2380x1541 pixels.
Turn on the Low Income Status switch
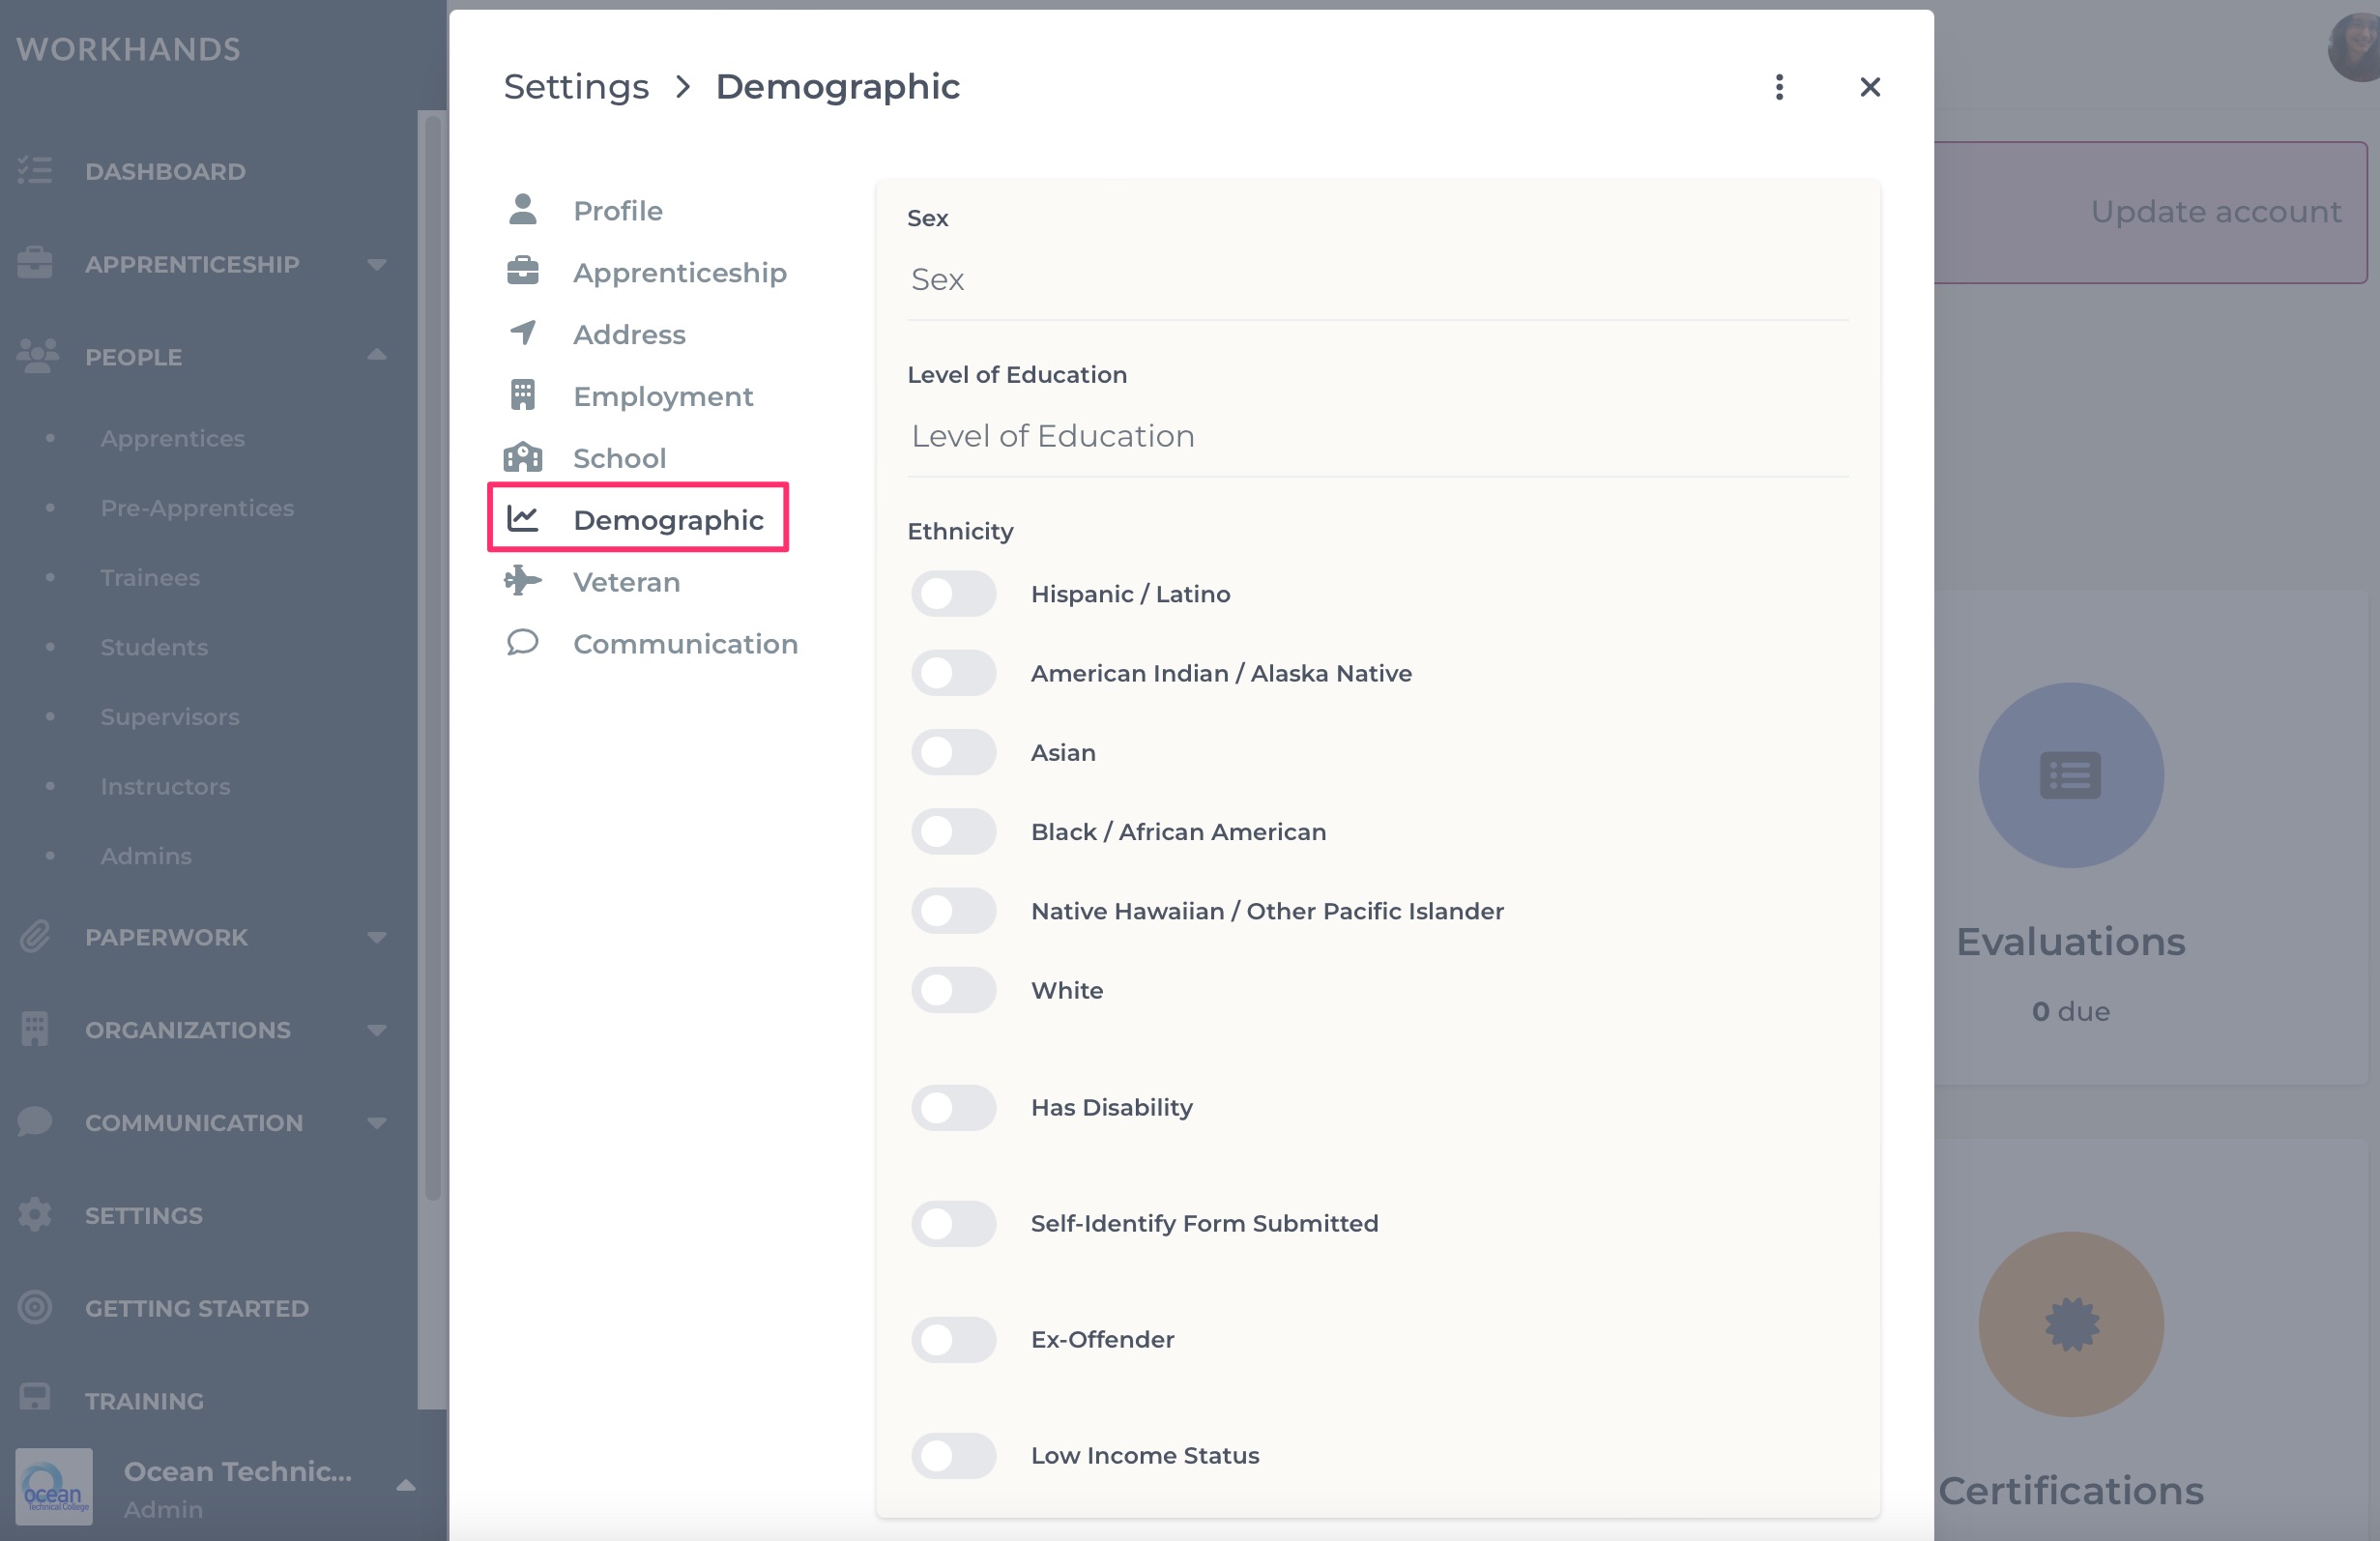tap(953, 1455)
